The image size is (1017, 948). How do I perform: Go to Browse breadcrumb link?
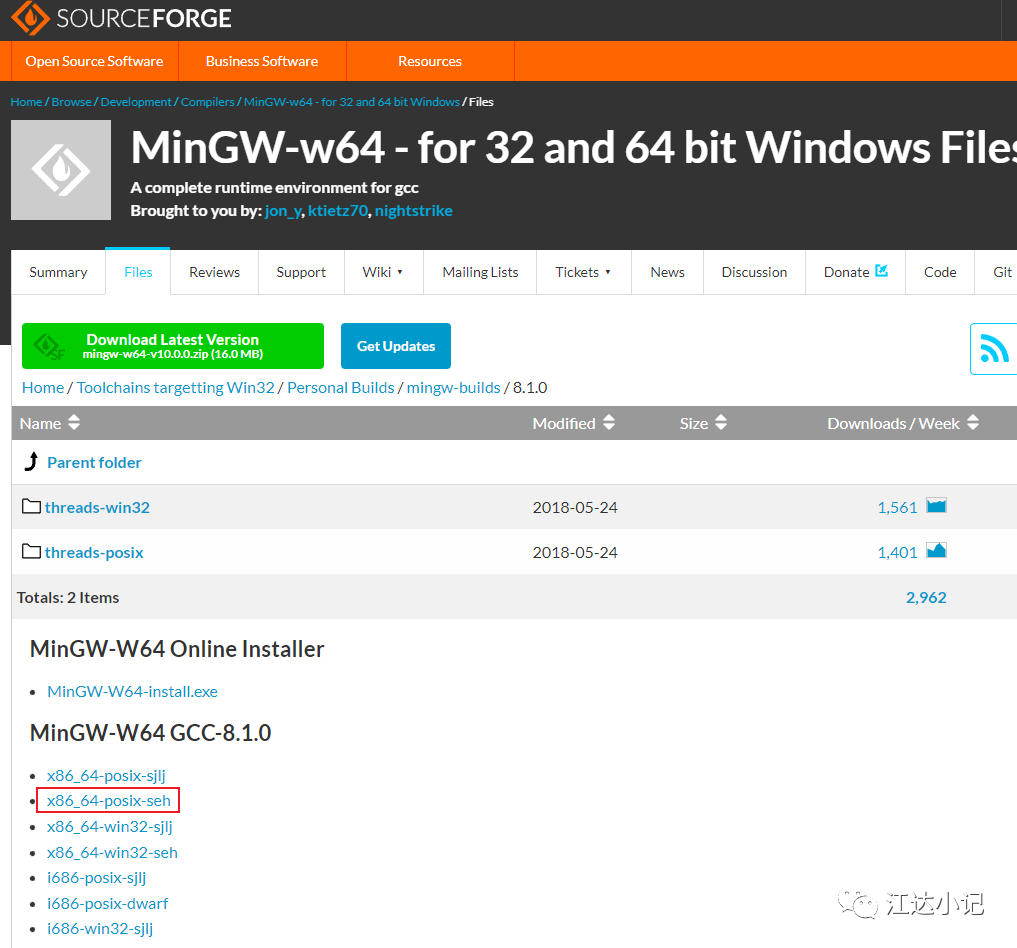click(71, 102)
